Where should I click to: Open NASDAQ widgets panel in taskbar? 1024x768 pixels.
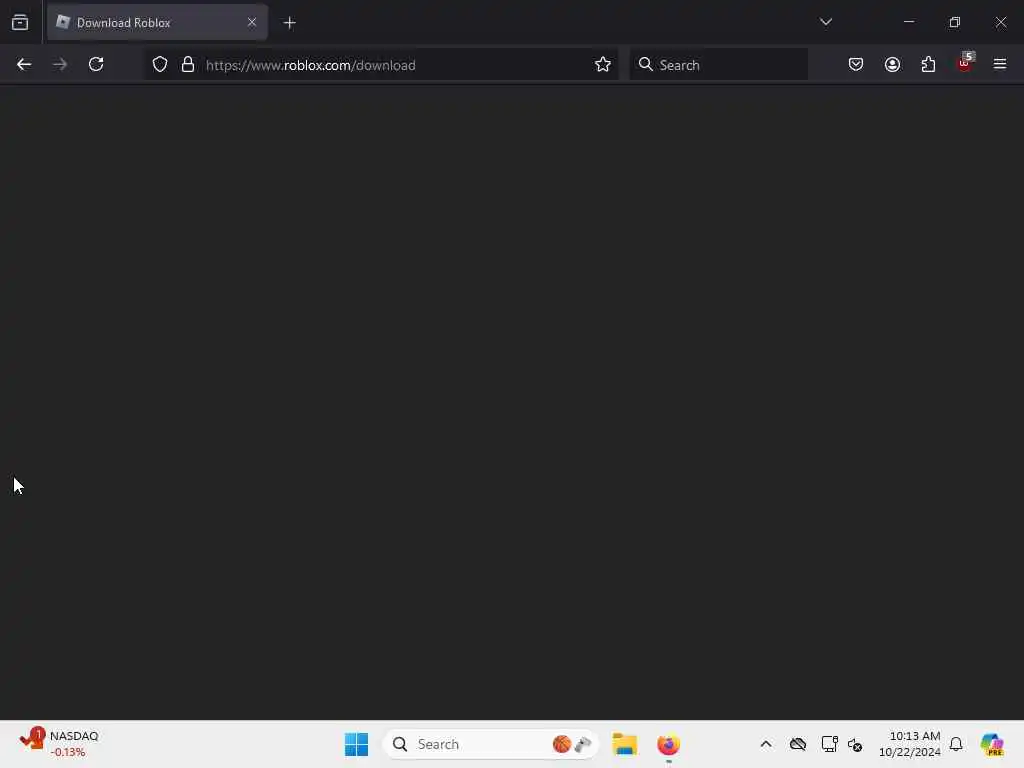point(59,744)
